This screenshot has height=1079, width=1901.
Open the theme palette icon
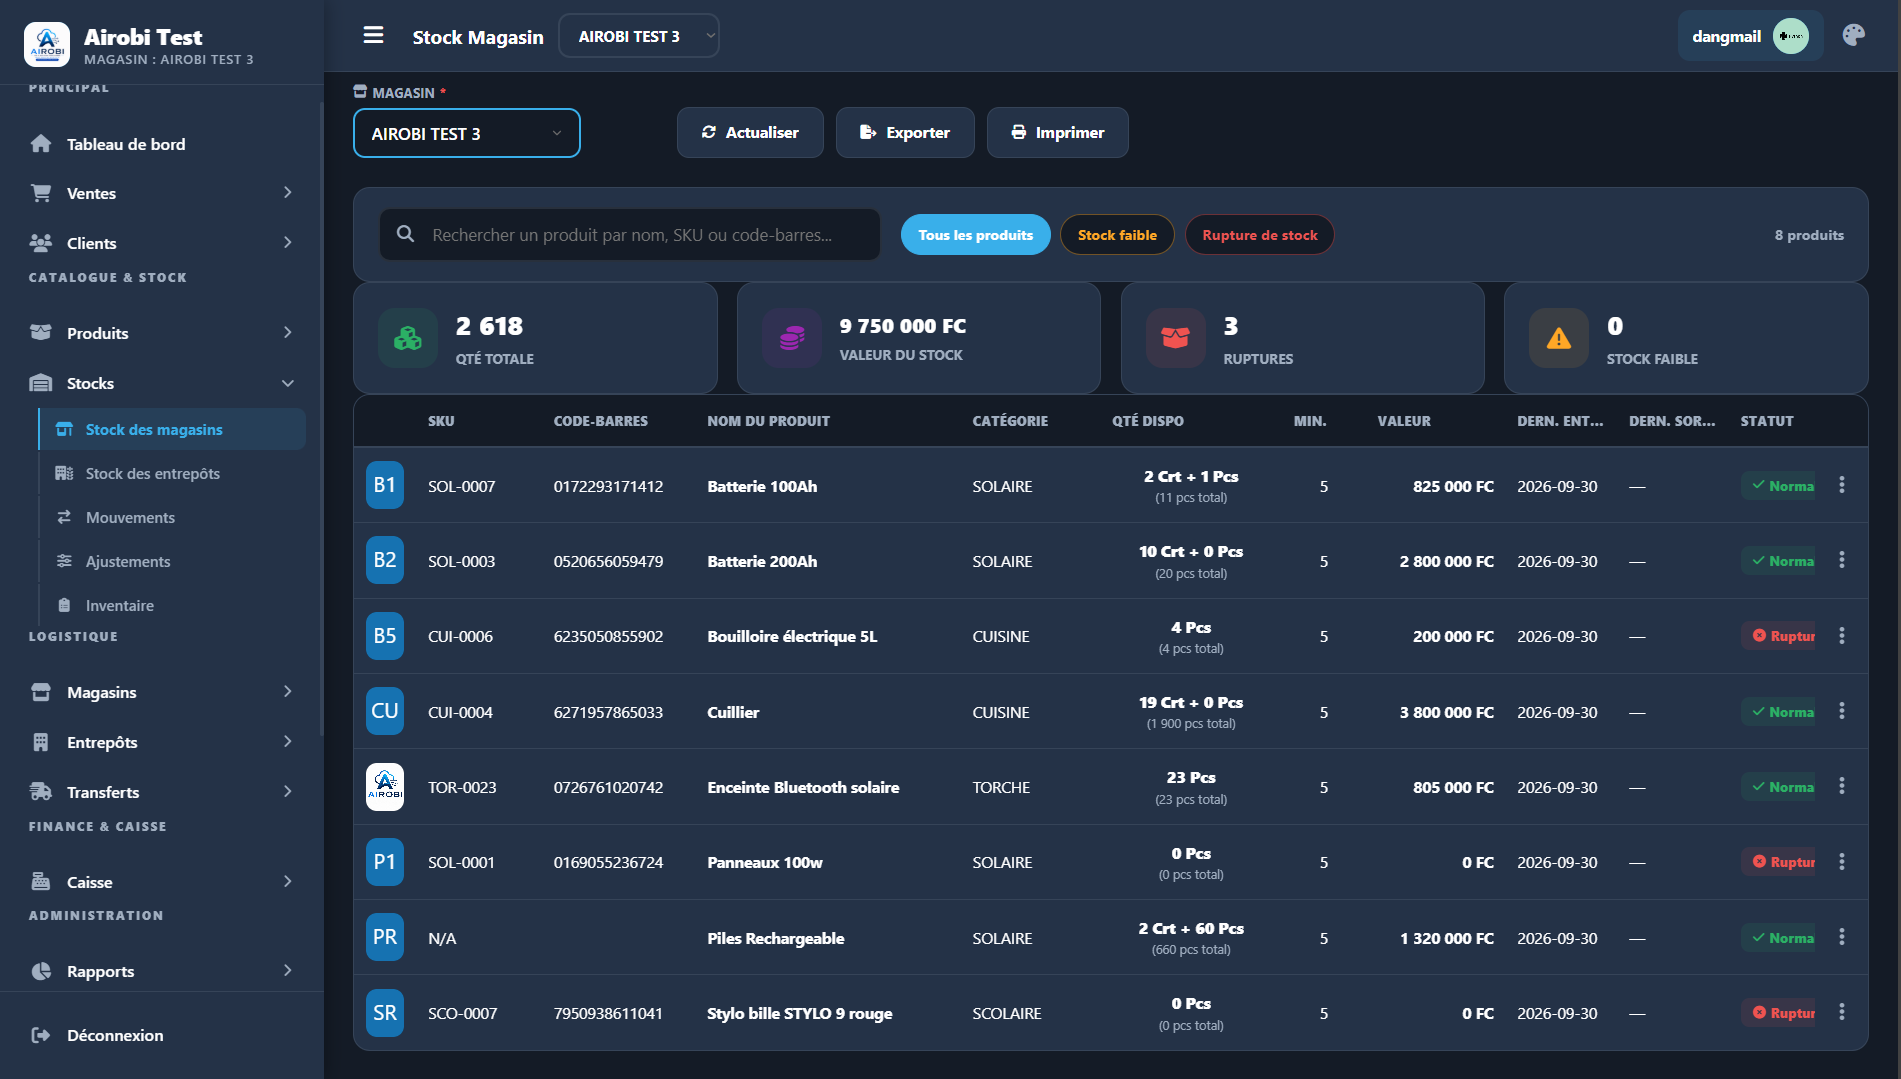(x=1853, y=36)
